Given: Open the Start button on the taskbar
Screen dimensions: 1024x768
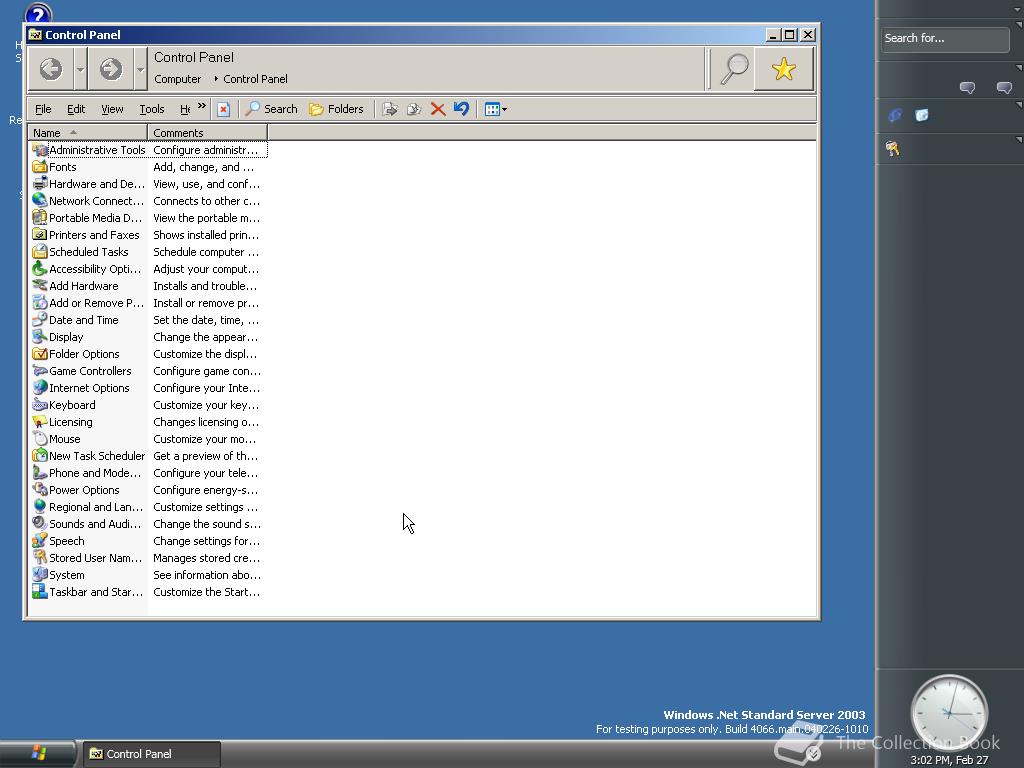Looking at the screenshot, I should click(x=38, y=754).
